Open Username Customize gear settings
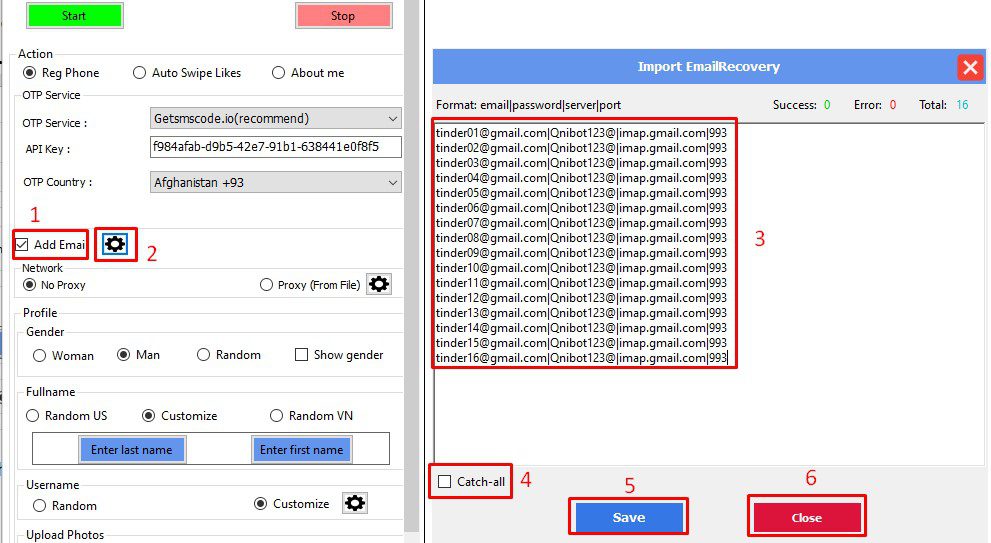The image size is (991, 543). [355, 503]
